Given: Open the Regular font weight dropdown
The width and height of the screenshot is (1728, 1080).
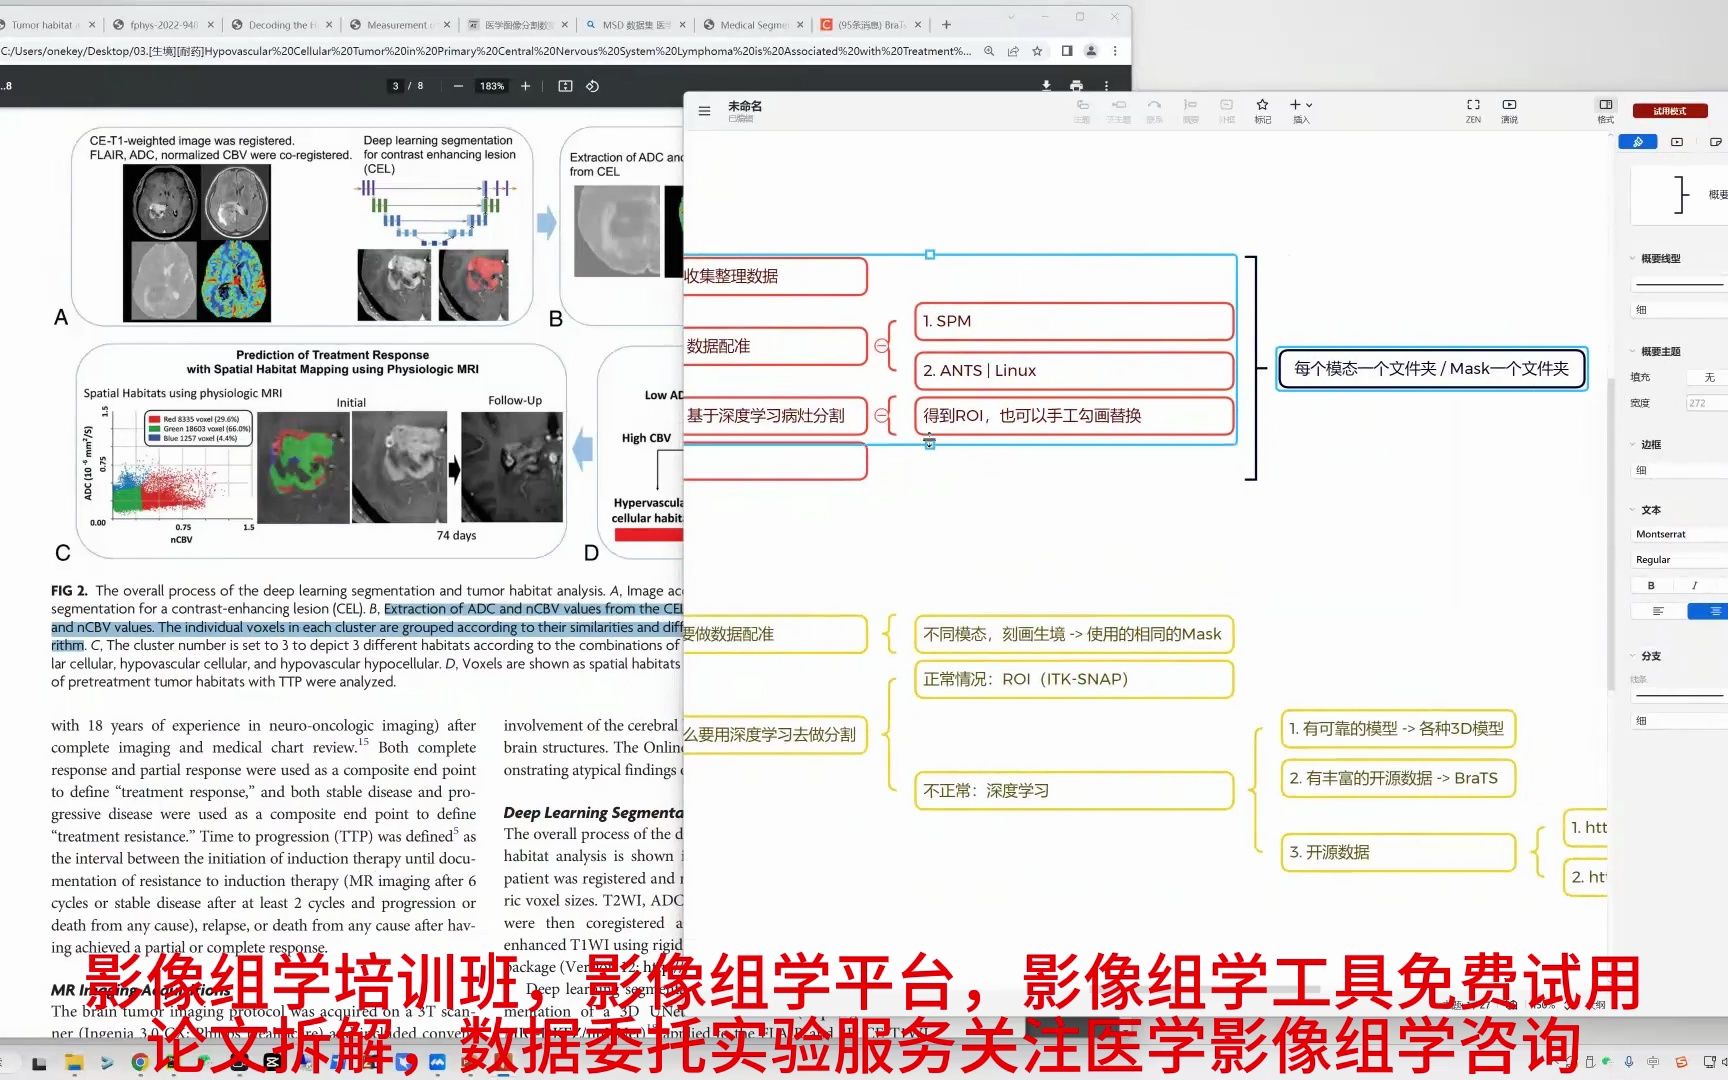Looking at the screenshot, I should click(1679, 560).
